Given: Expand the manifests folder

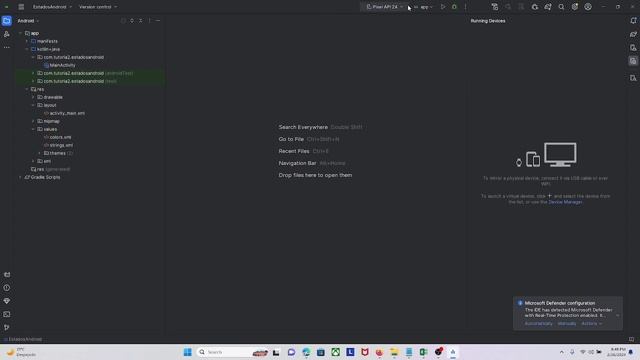Looking at the screenshot, I should click(27, 41).
